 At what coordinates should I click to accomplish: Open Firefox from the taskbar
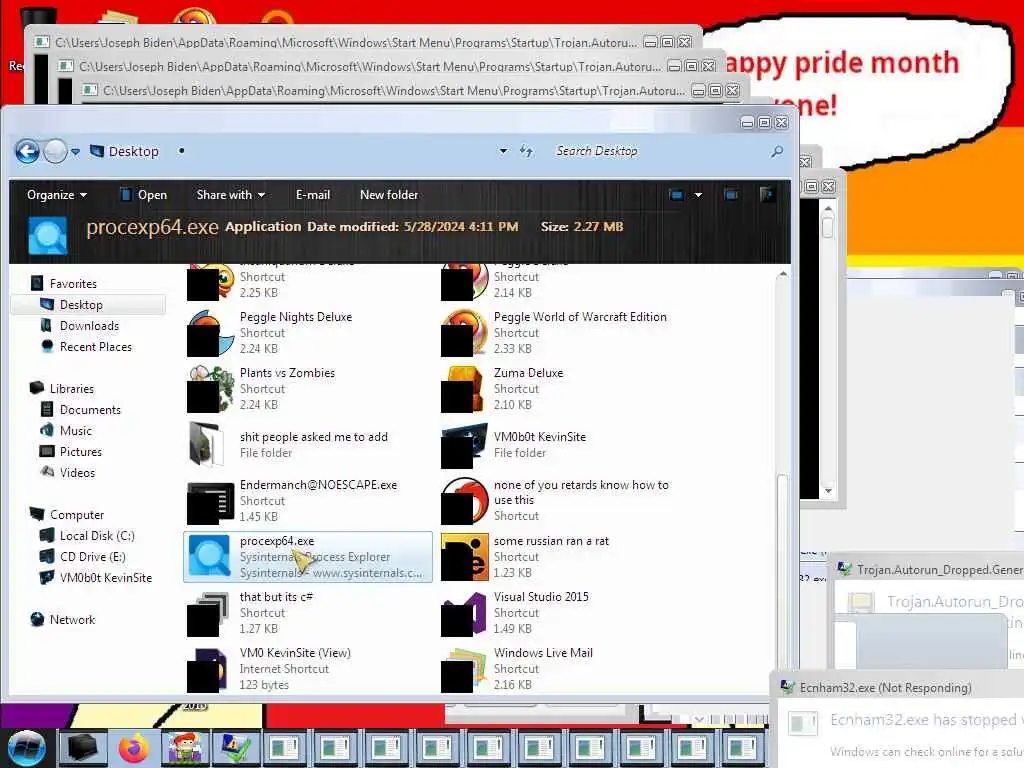(133, 748)
